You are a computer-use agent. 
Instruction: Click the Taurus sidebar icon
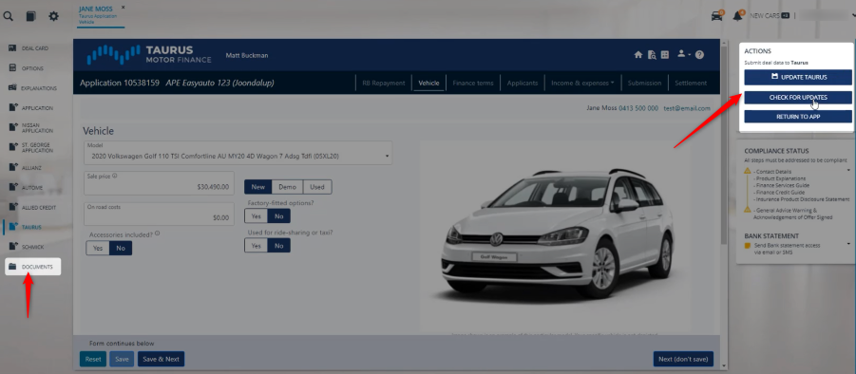coord(12,227)
